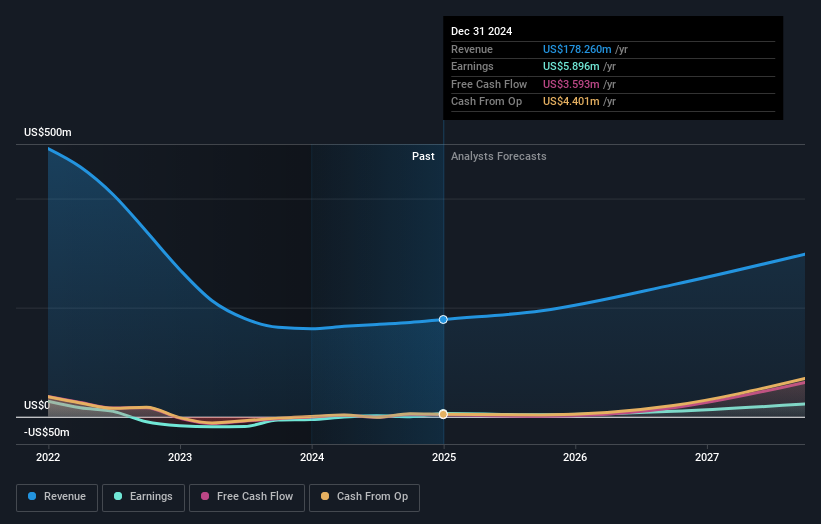Click the US$3.593m free cash flow value
The image size is (821, 524).
coord(571,84)
